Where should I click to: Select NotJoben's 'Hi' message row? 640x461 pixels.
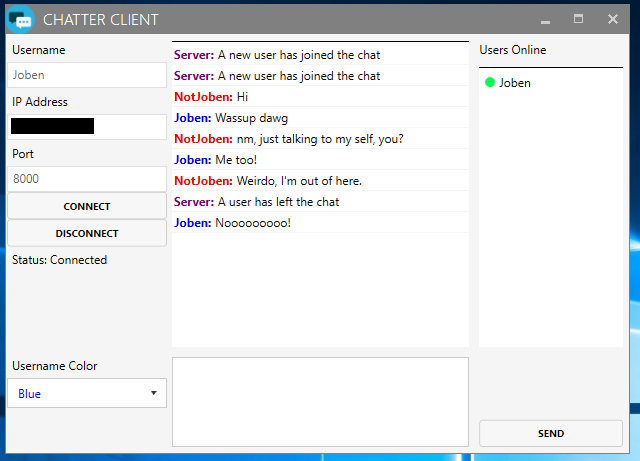coord(320,97)
